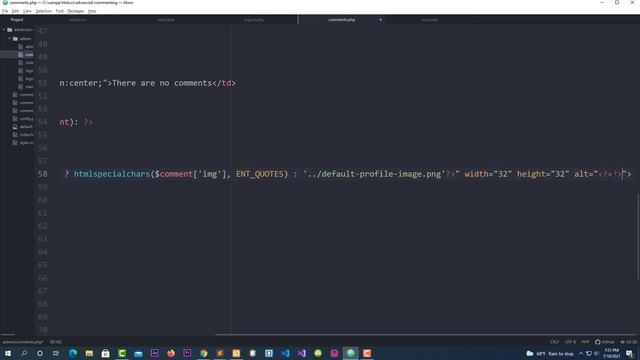Open the GitHub panel from status bar
The width and height of the screenshot is (640, 360).
pos(604,342)
